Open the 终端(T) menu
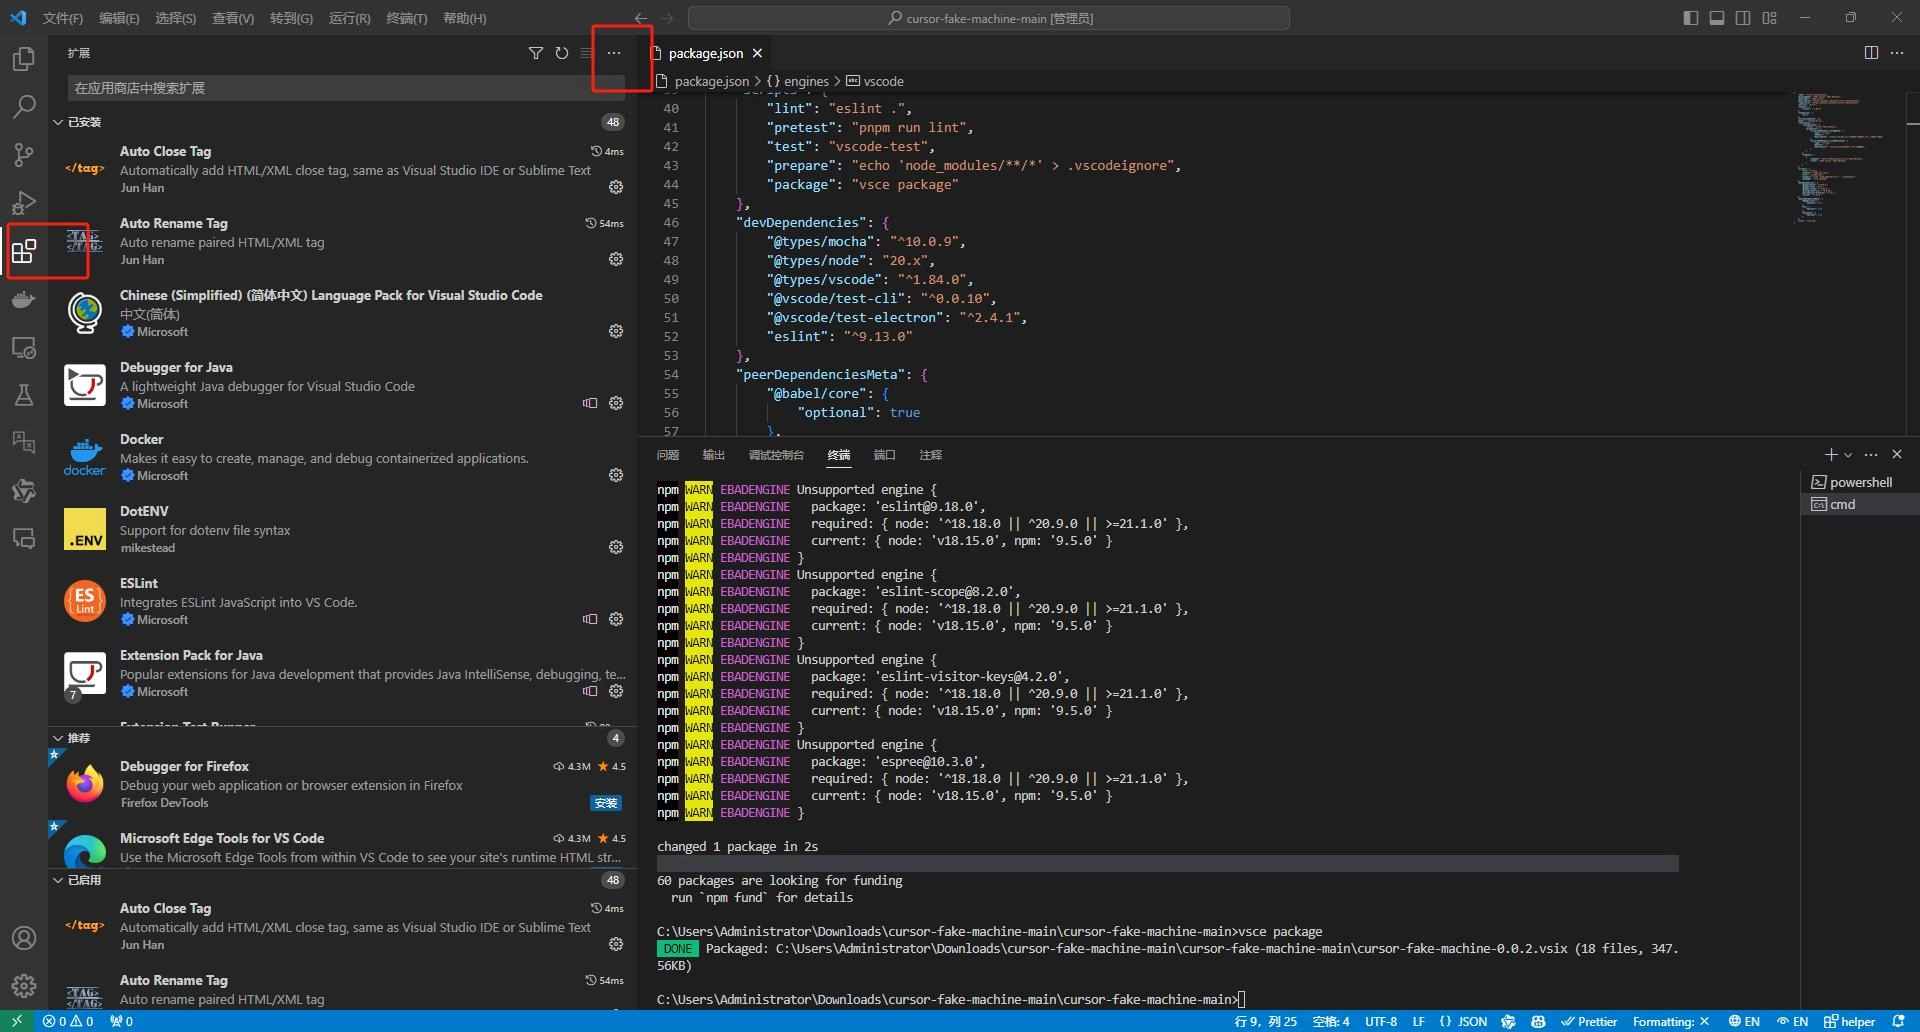Viewport: 1920px width, 1032px height. pos(406,18)
